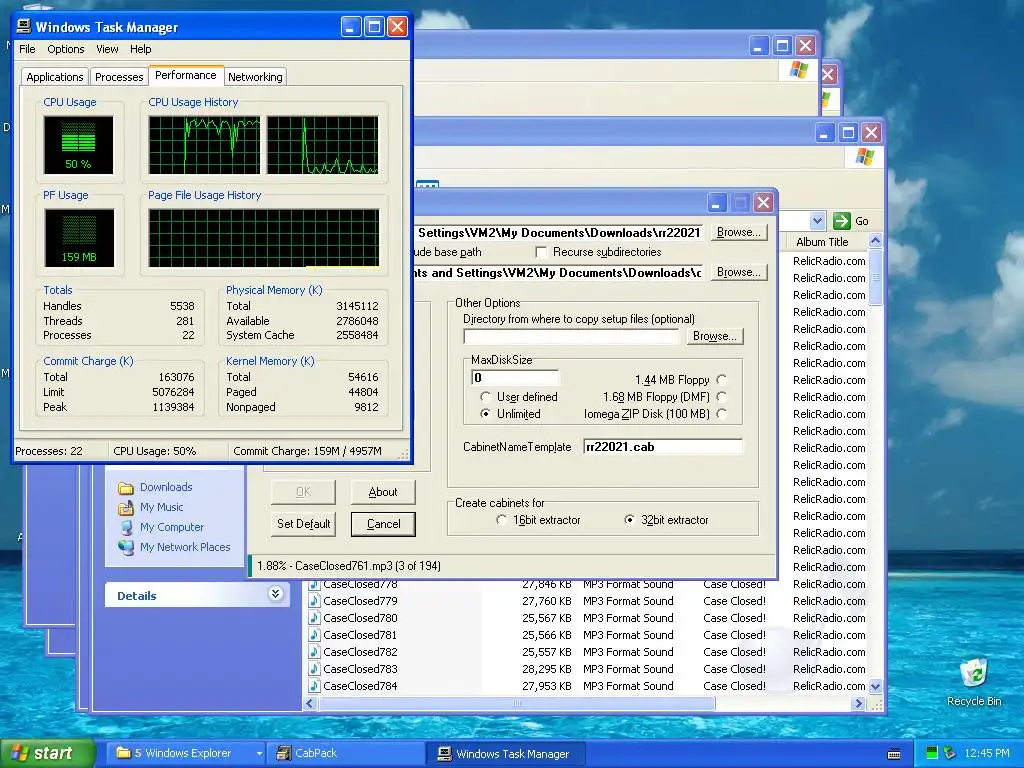Image resolution: width=1024 pixels, height=768 pixels.
Task: Select the CaseClosed780 file
Action: [360, 618]
